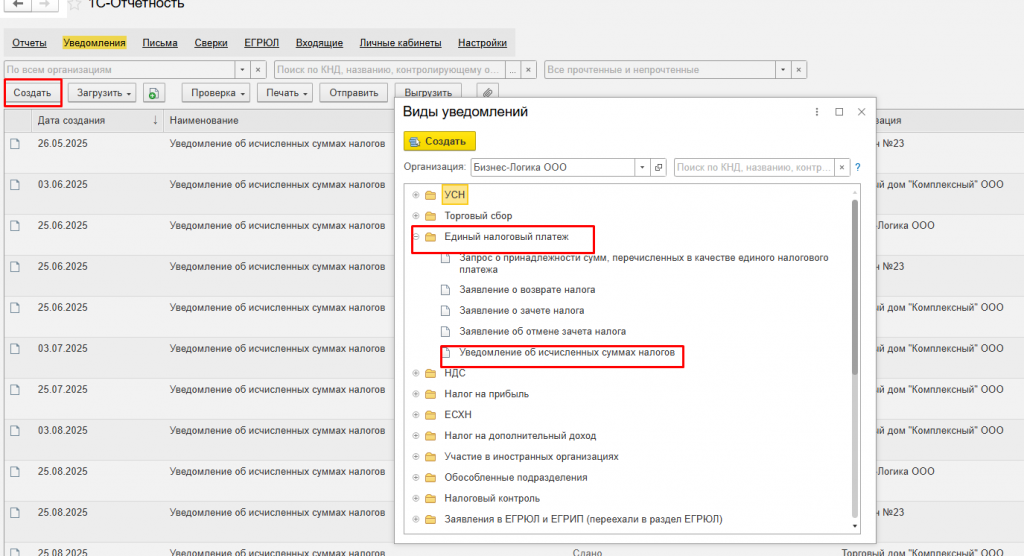
Task: Clear the main КНД search field
Action: (x=528, y=69)
